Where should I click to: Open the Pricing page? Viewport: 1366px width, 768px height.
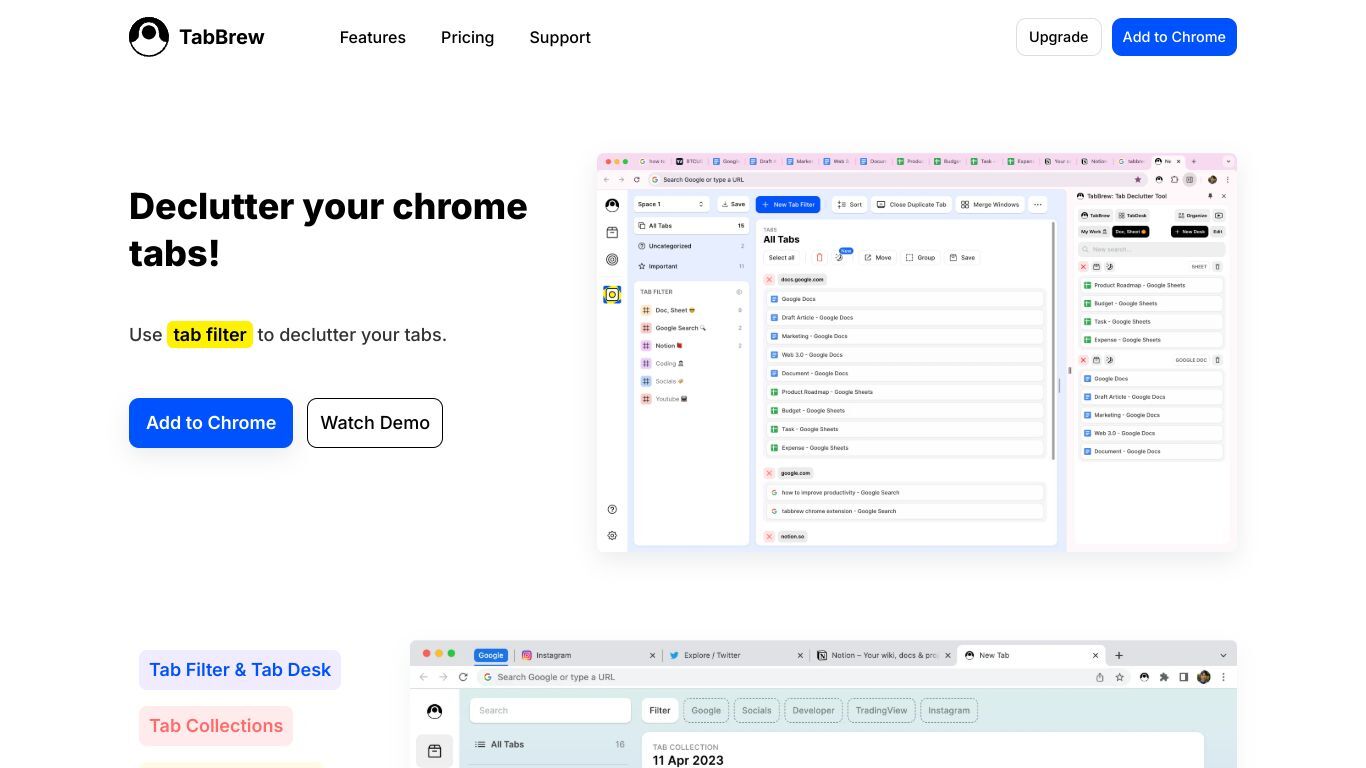(x=467, y=37)
